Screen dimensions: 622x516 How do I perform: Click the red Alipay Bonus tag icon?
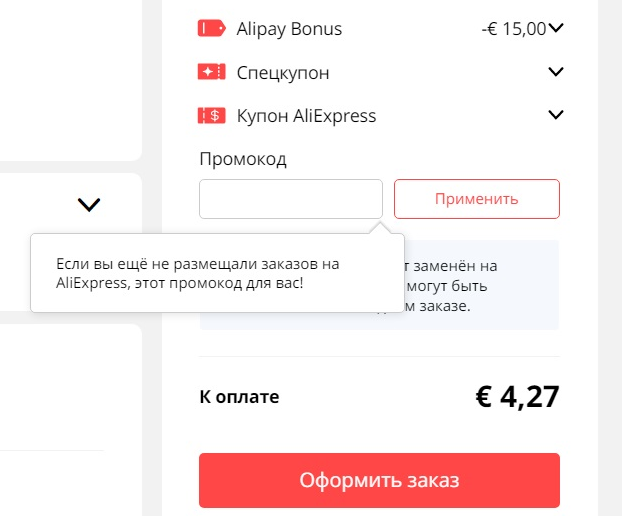tap(211, 29)
